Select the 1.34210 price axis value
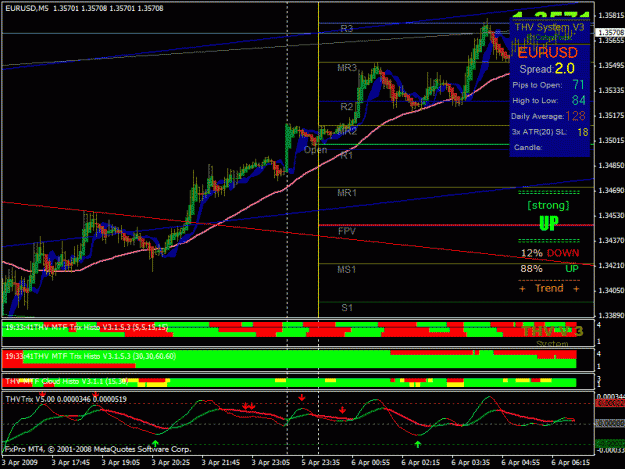 point(611,265)
